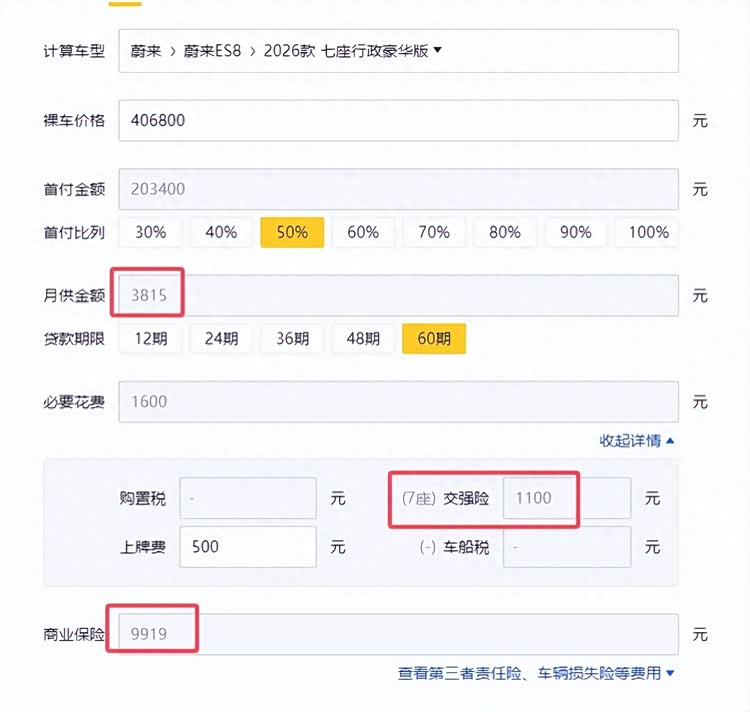Select 60% down payment ratio
Screen dimensions: 750x712
coord(363,232)
